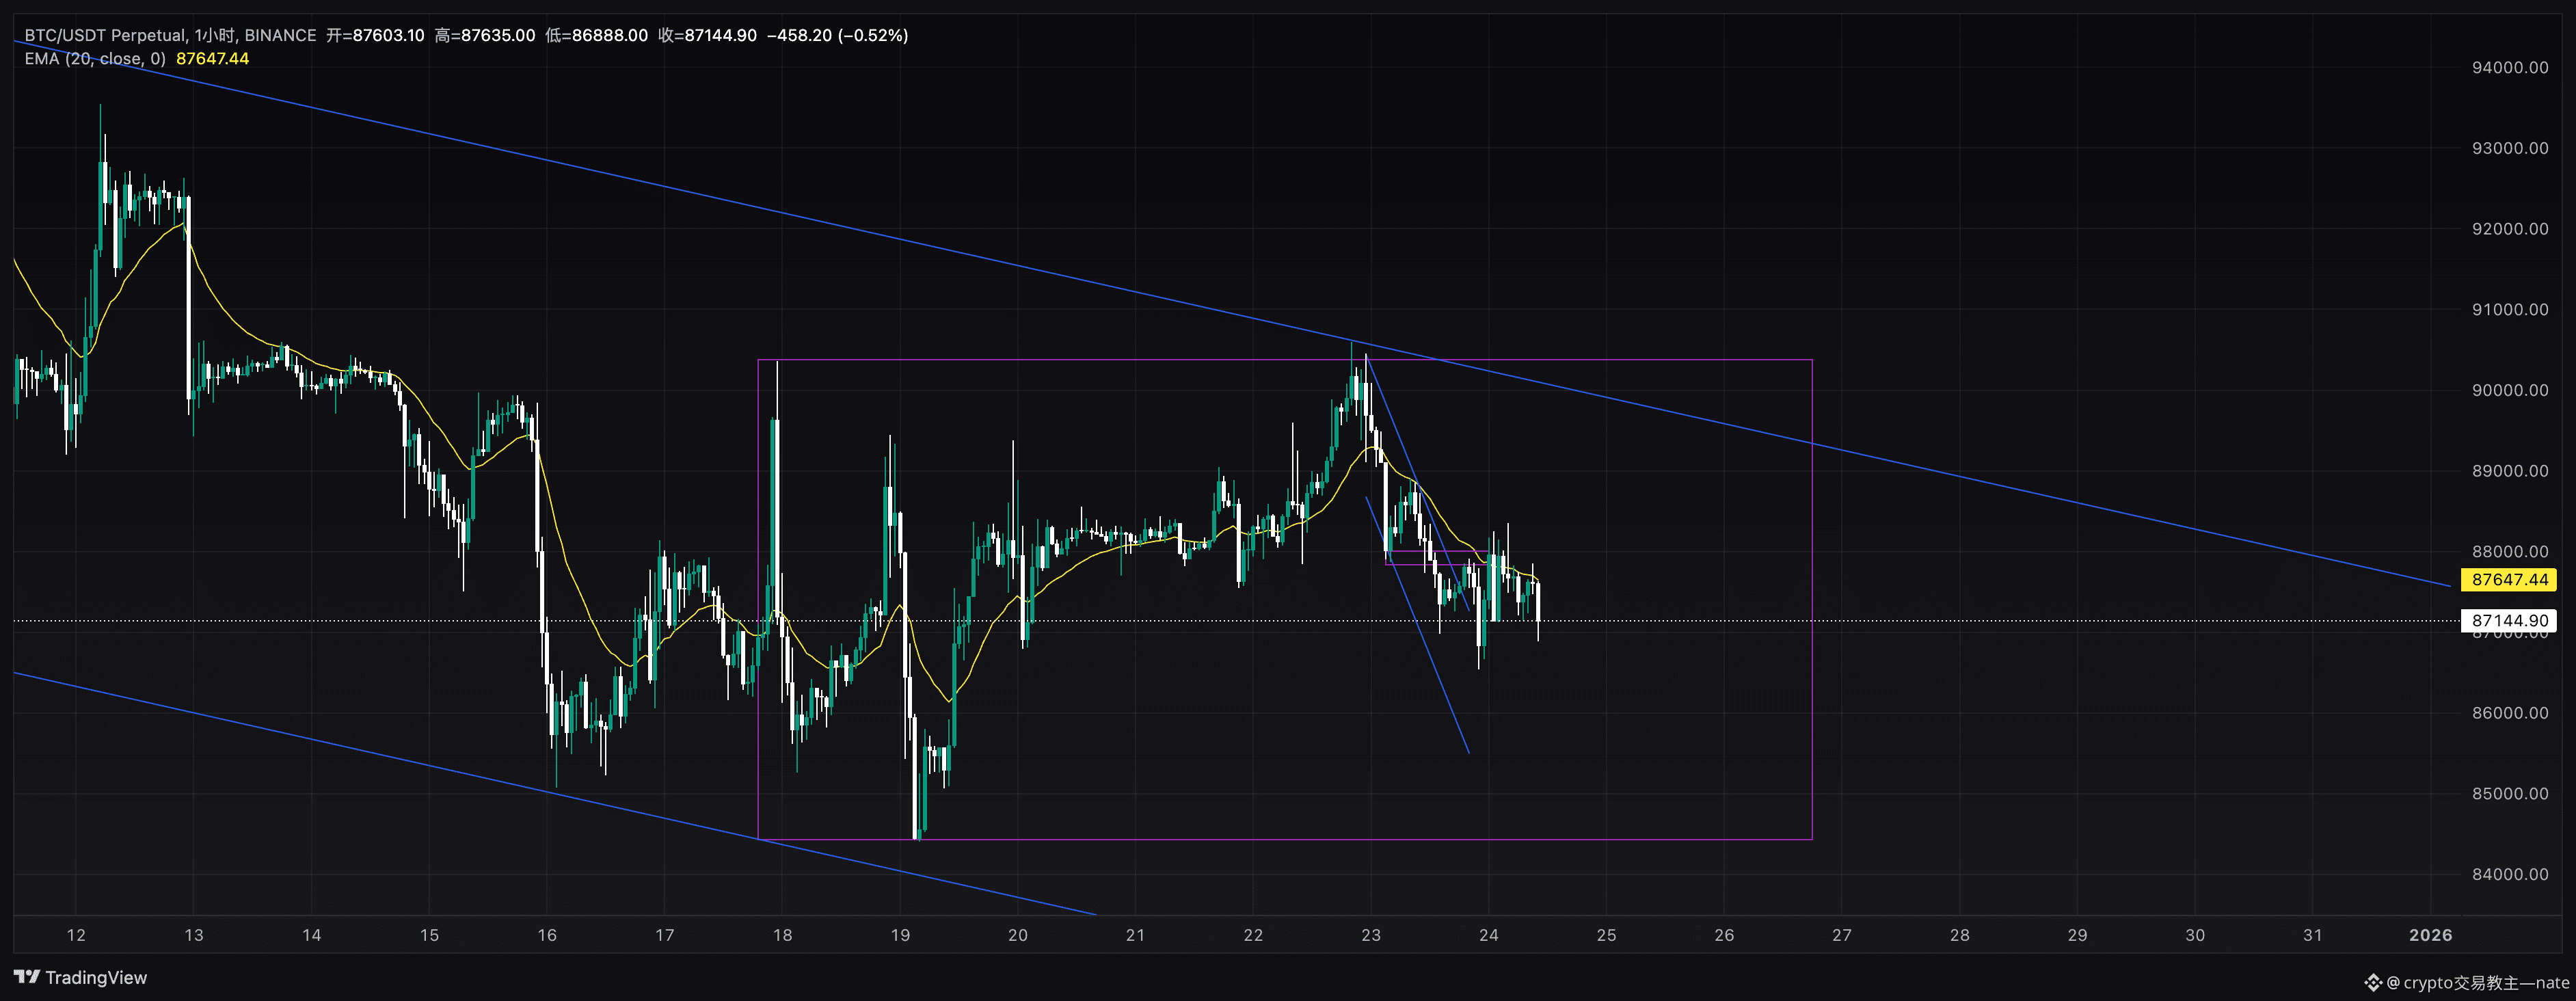Click date 18 on the time axis

click(783, 935)
